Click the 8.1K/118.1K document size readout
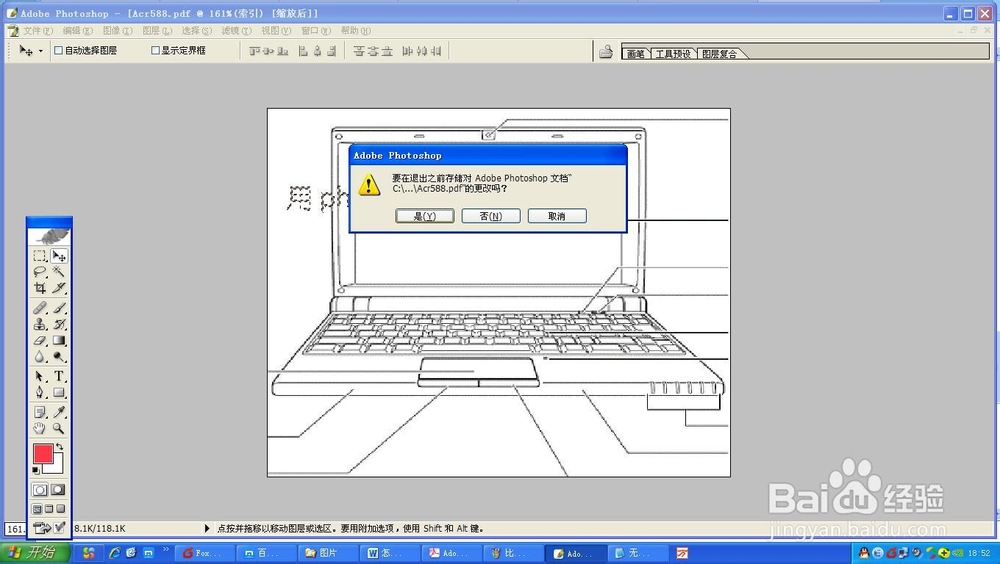 pos(100,528)
